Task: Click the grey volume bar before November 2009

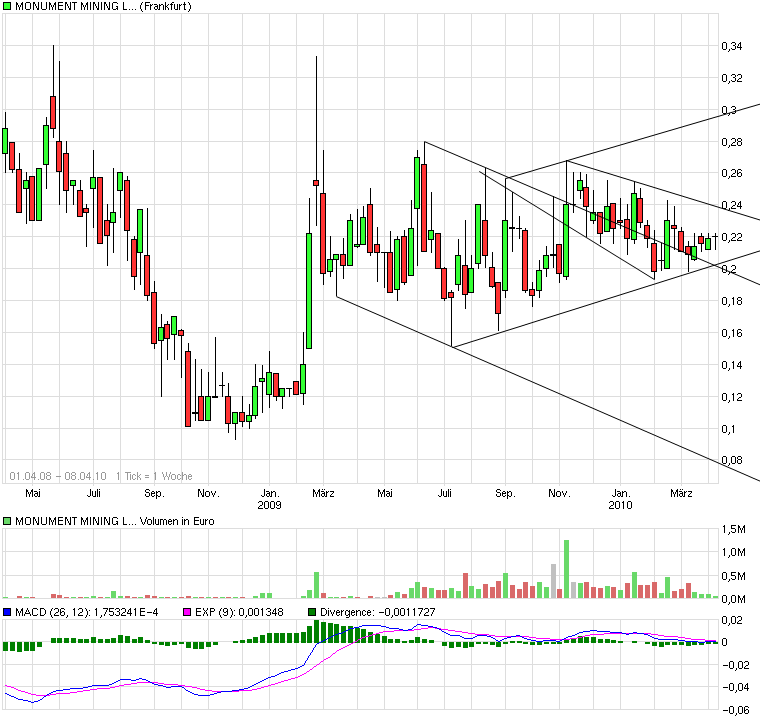Action: pyautogui.click(x=554, y=581)
